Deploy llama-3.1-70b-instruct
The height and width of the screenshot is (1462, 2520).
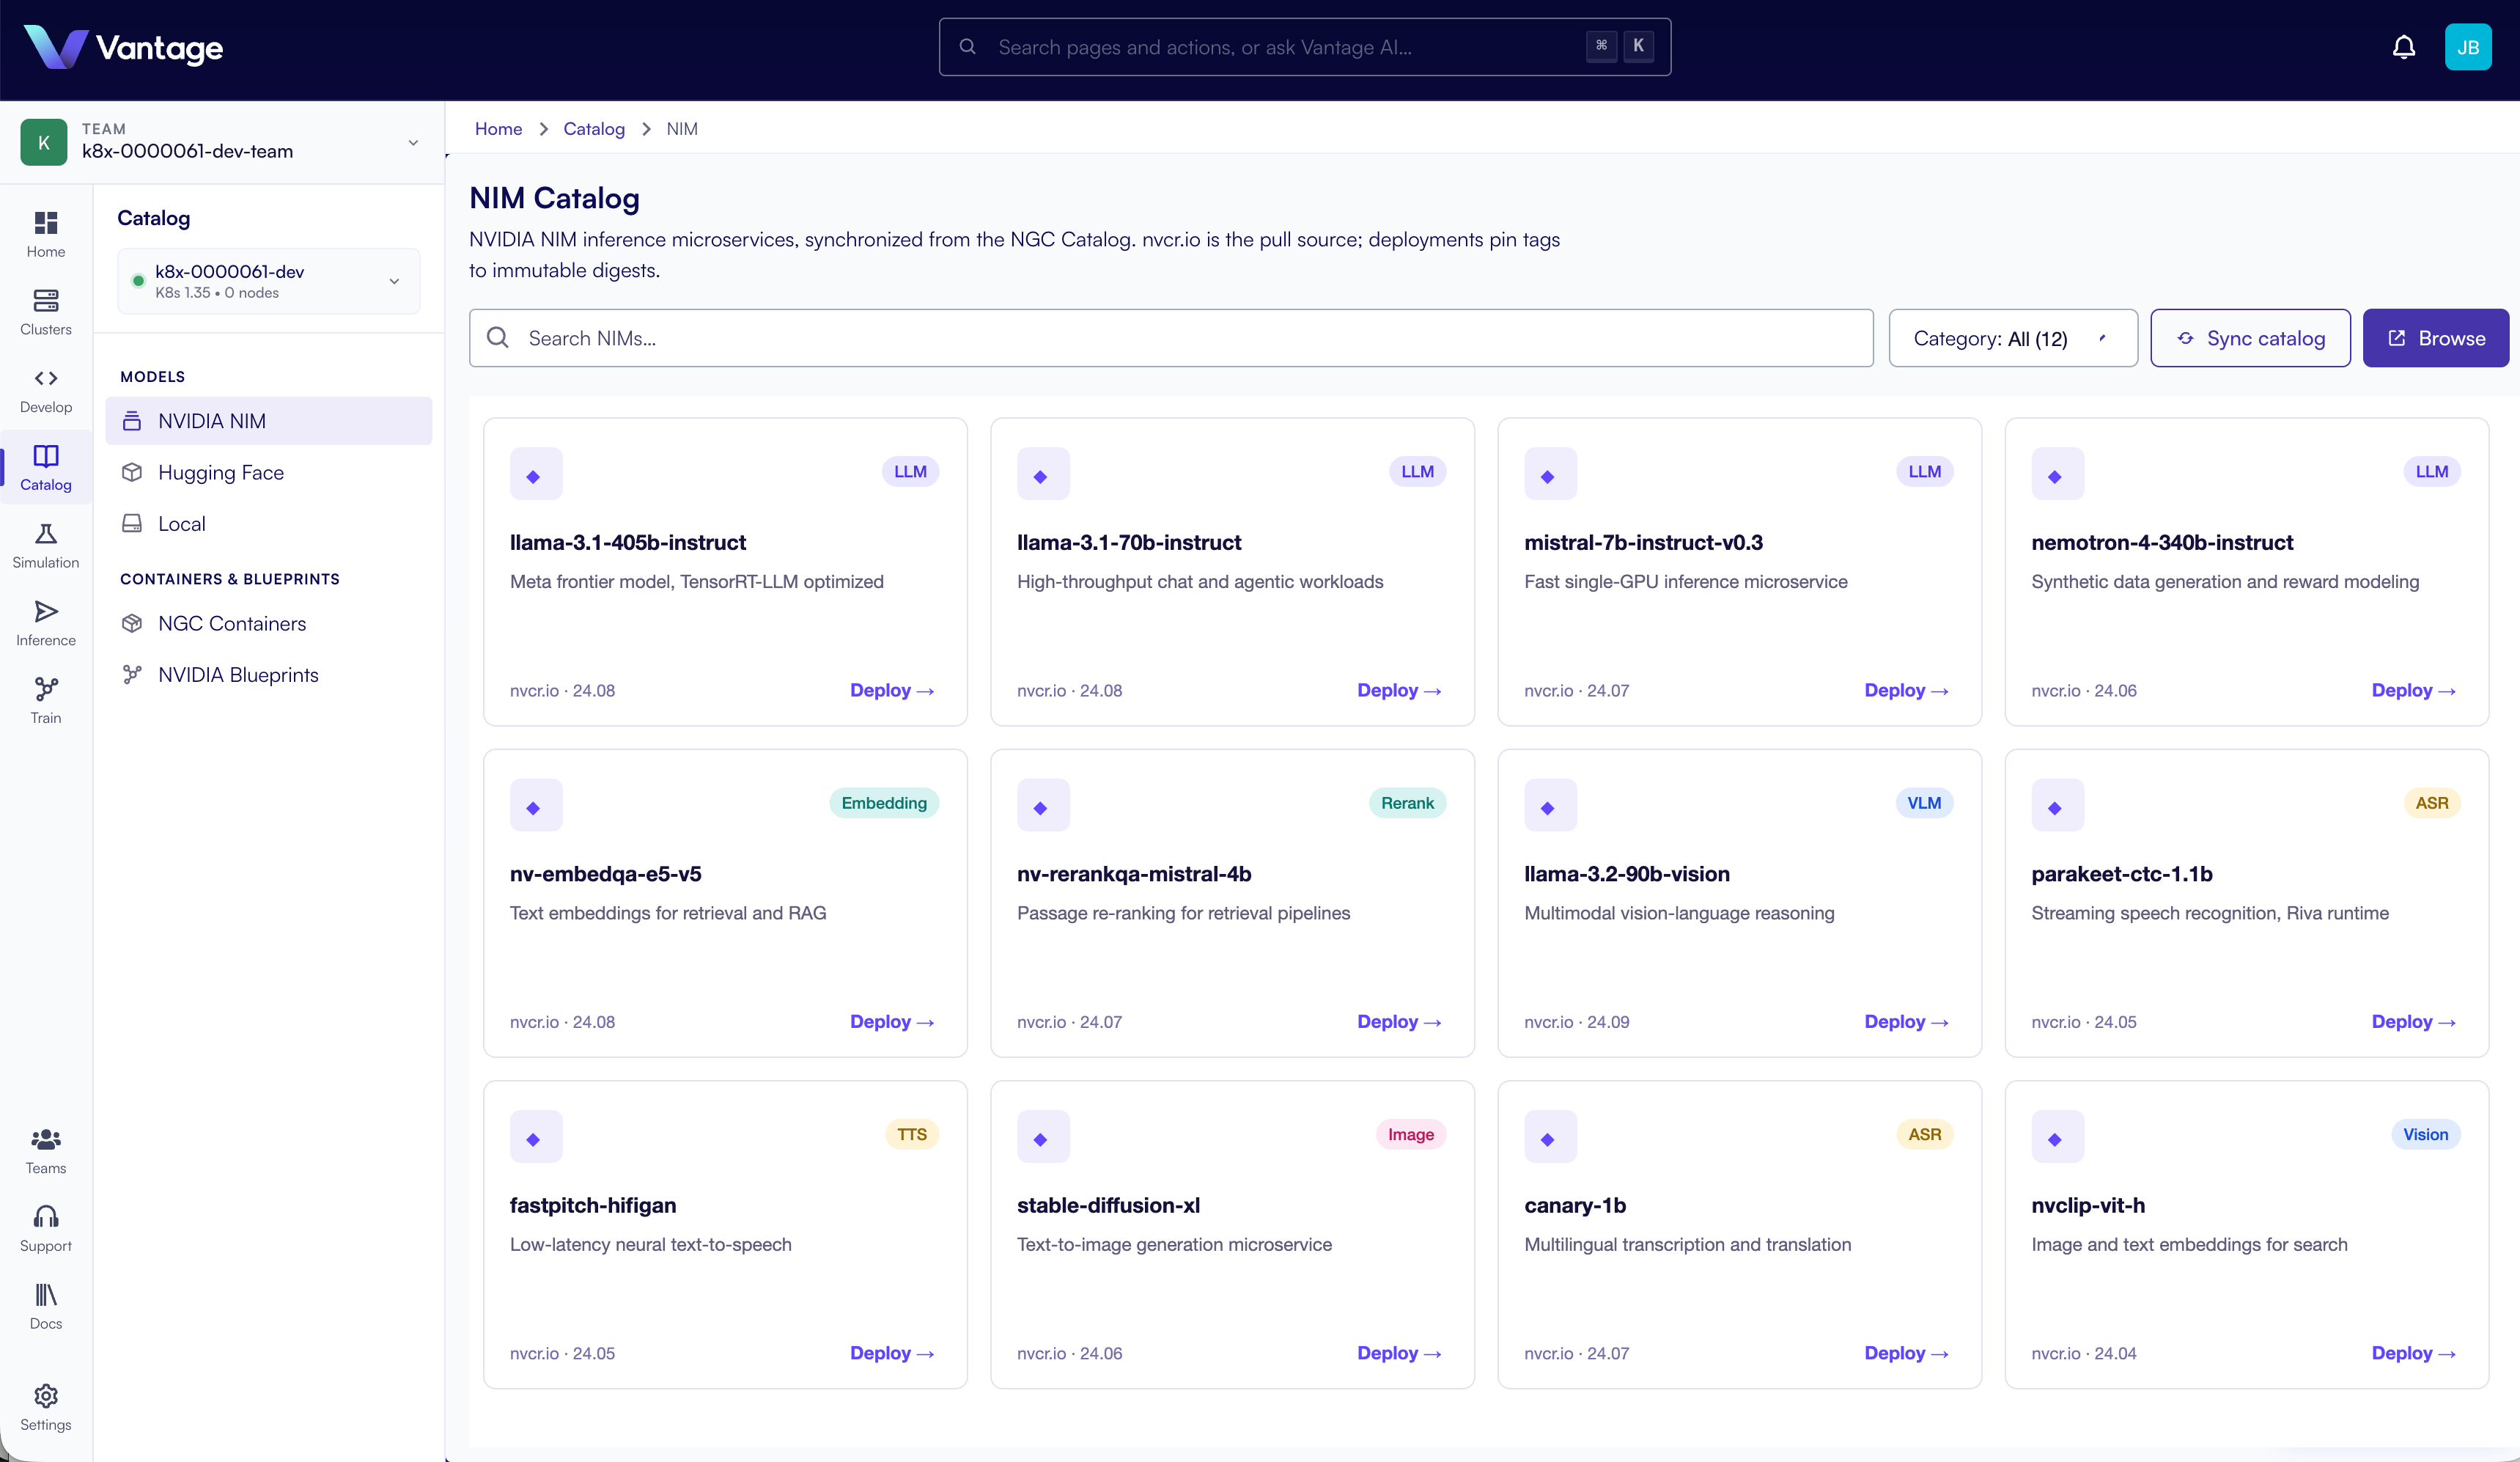tap(1399, 690)
